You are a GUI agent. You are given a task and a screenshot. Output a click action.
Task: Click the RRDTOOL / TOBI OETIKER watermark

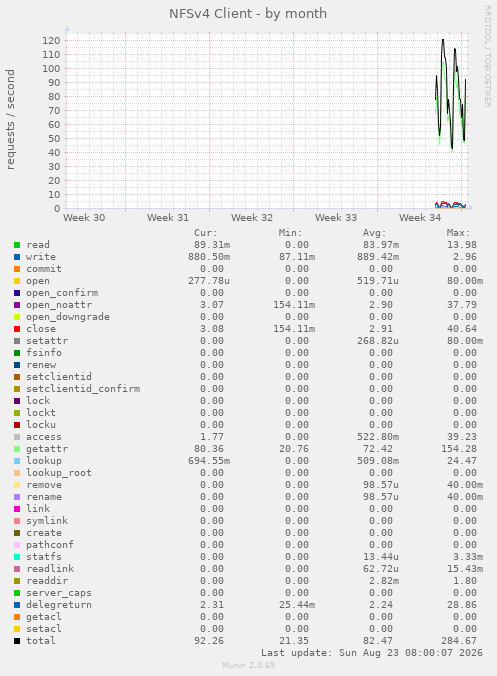pos(488,56)
